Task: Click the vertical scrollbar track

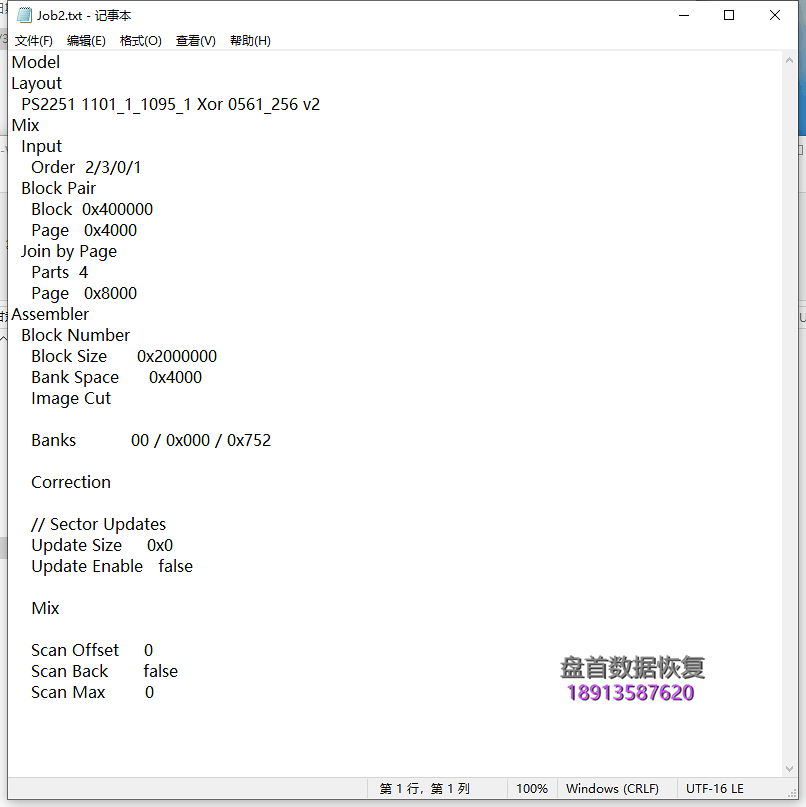Action: [790, 400]
